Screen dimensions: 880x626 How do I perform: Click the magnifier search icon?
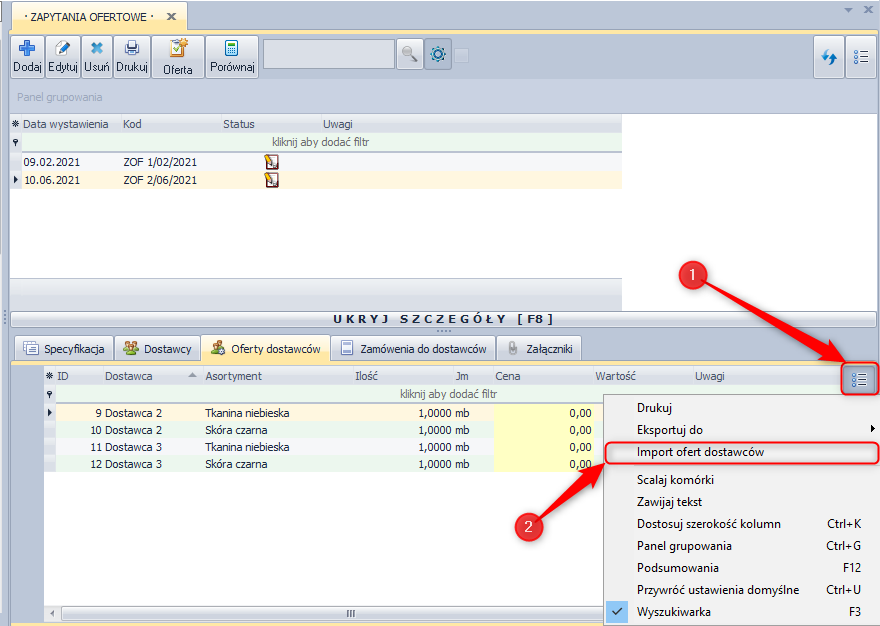pos(409,55)
